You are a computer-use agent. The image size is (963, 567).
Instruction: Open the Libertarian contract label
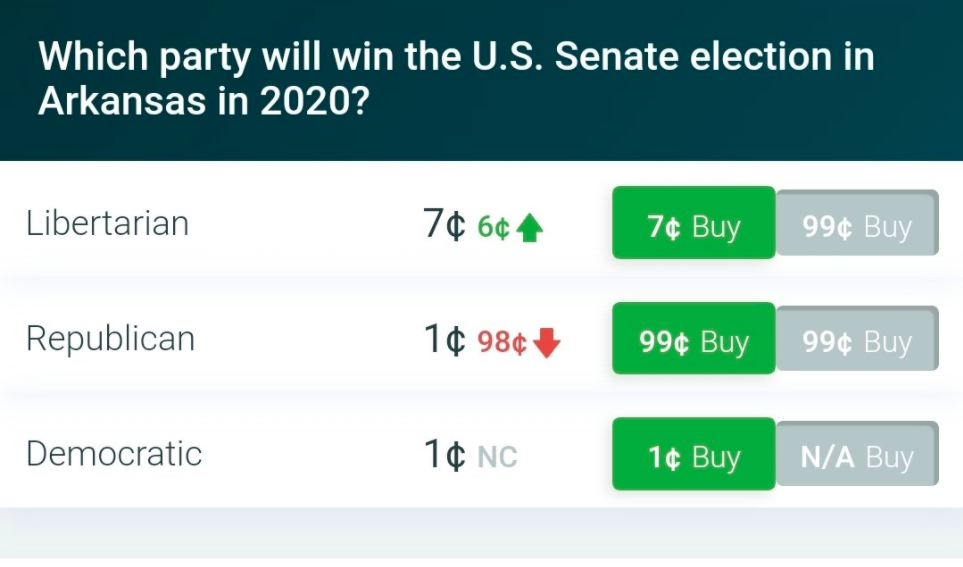[108, 223]
